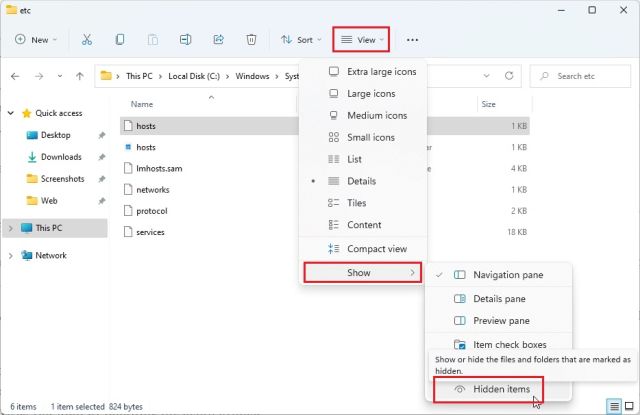
Task: Switch to large thumbnails view in status bar
Action: pos(629,406)
